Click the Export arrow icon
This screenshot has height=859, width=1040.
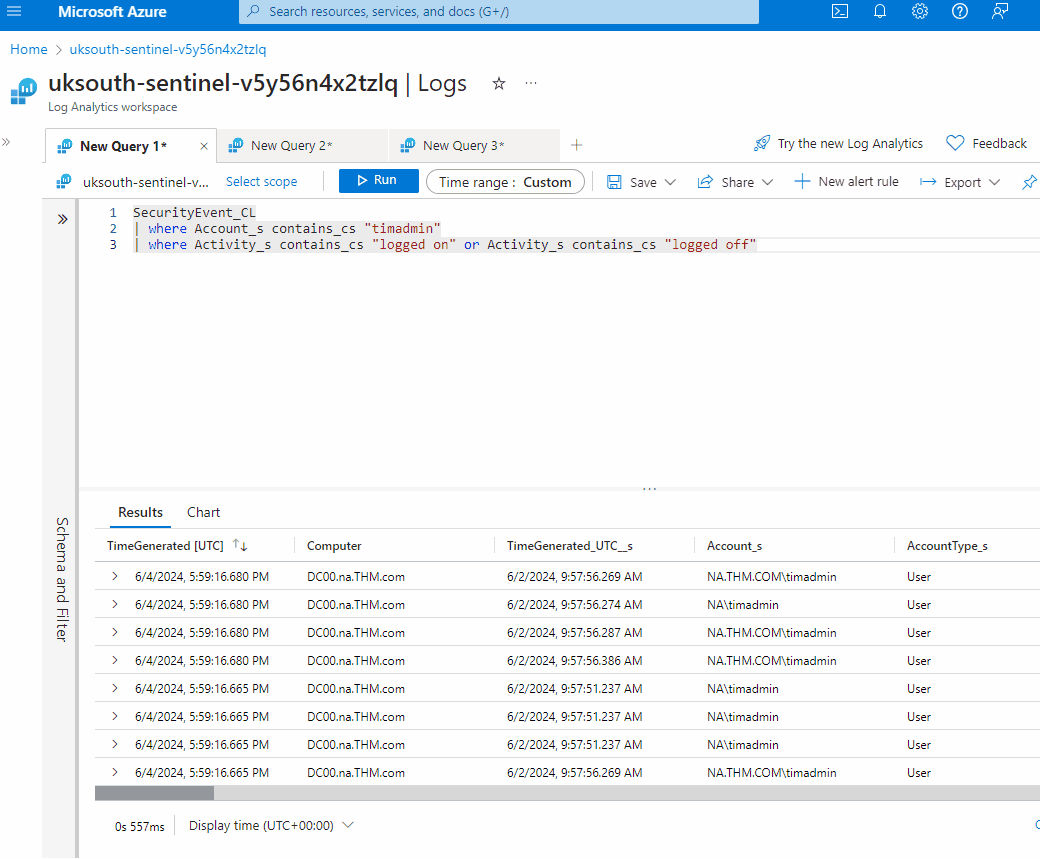click(928, 182)
